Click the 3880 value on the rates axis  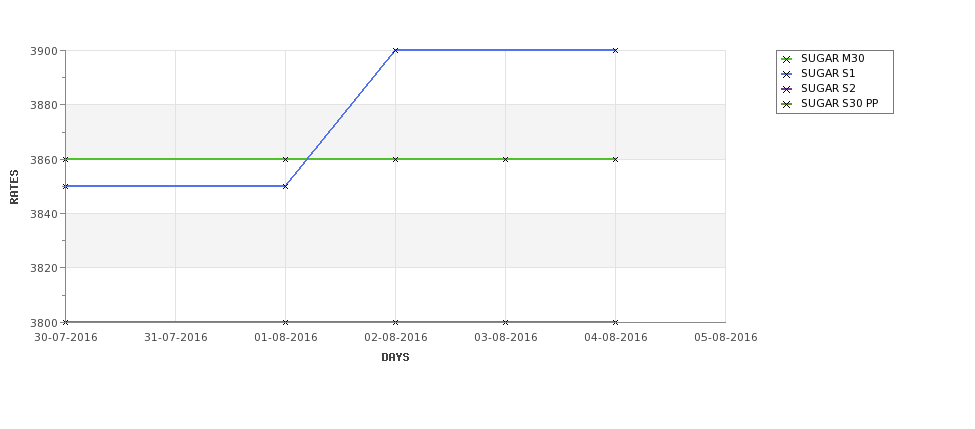click(44, 105)
